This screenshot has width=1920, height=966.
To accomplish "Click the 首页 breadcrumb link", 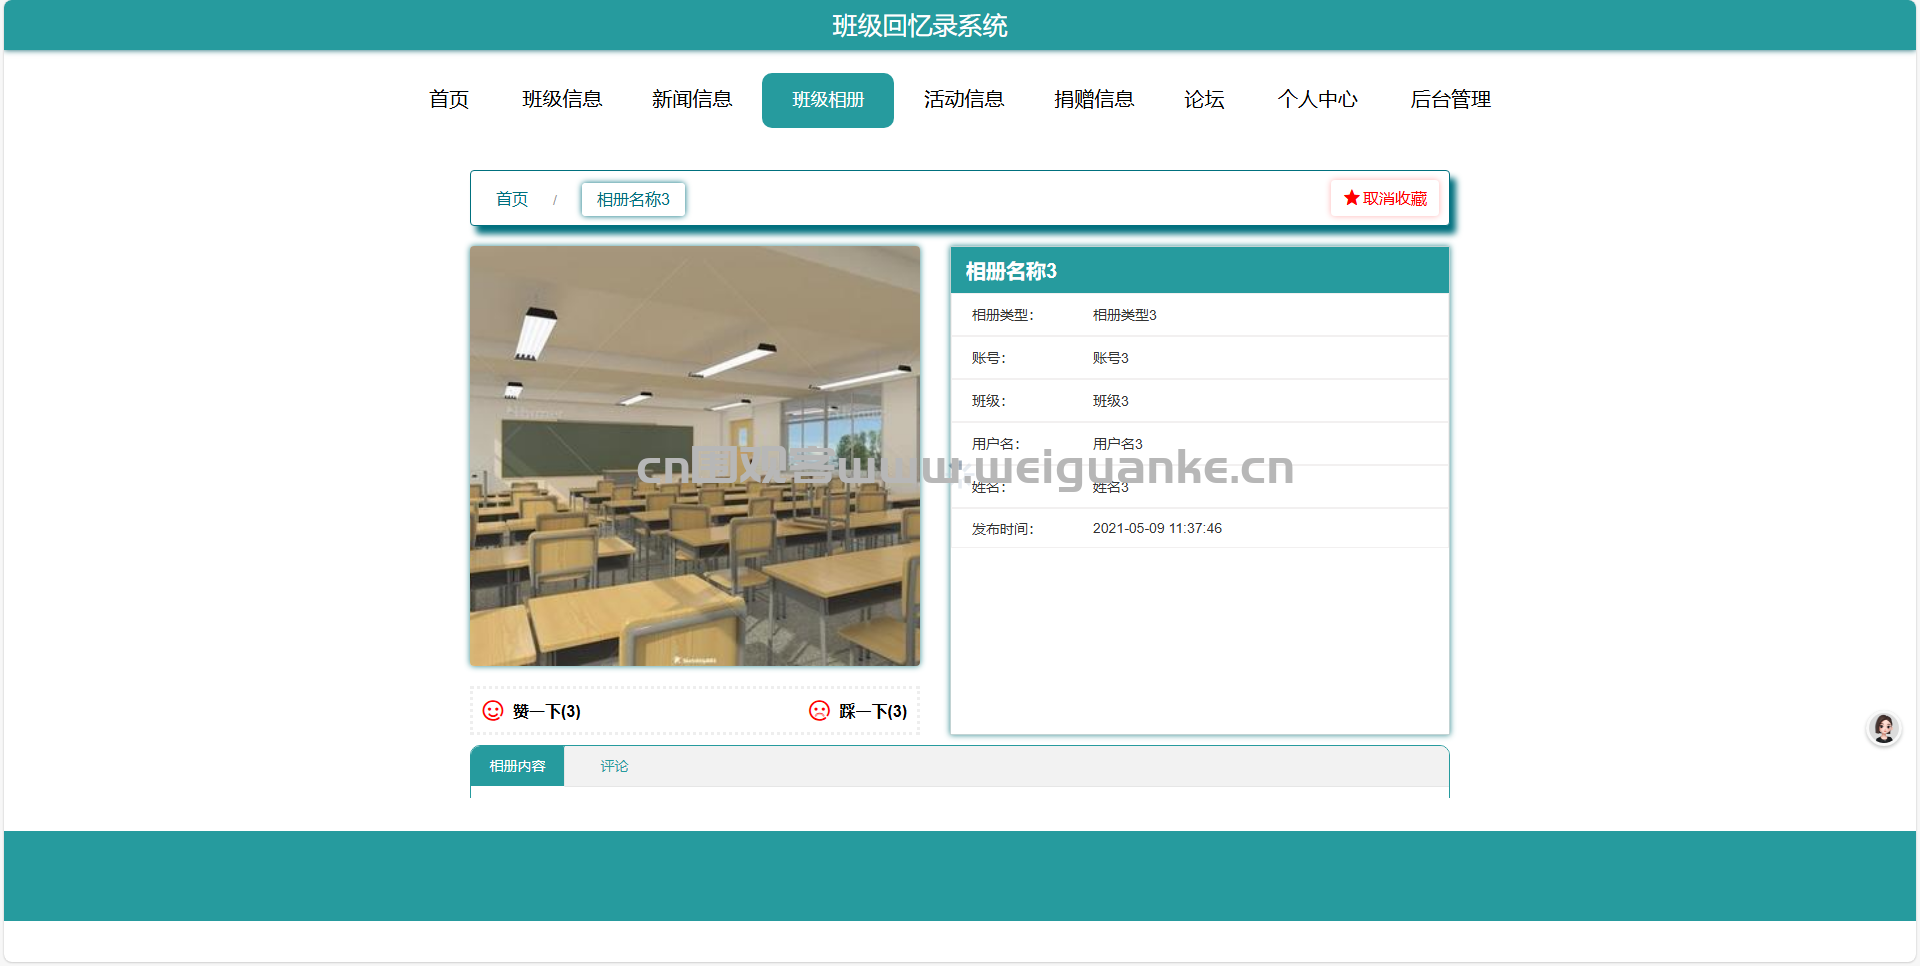I will coord(512,199).
